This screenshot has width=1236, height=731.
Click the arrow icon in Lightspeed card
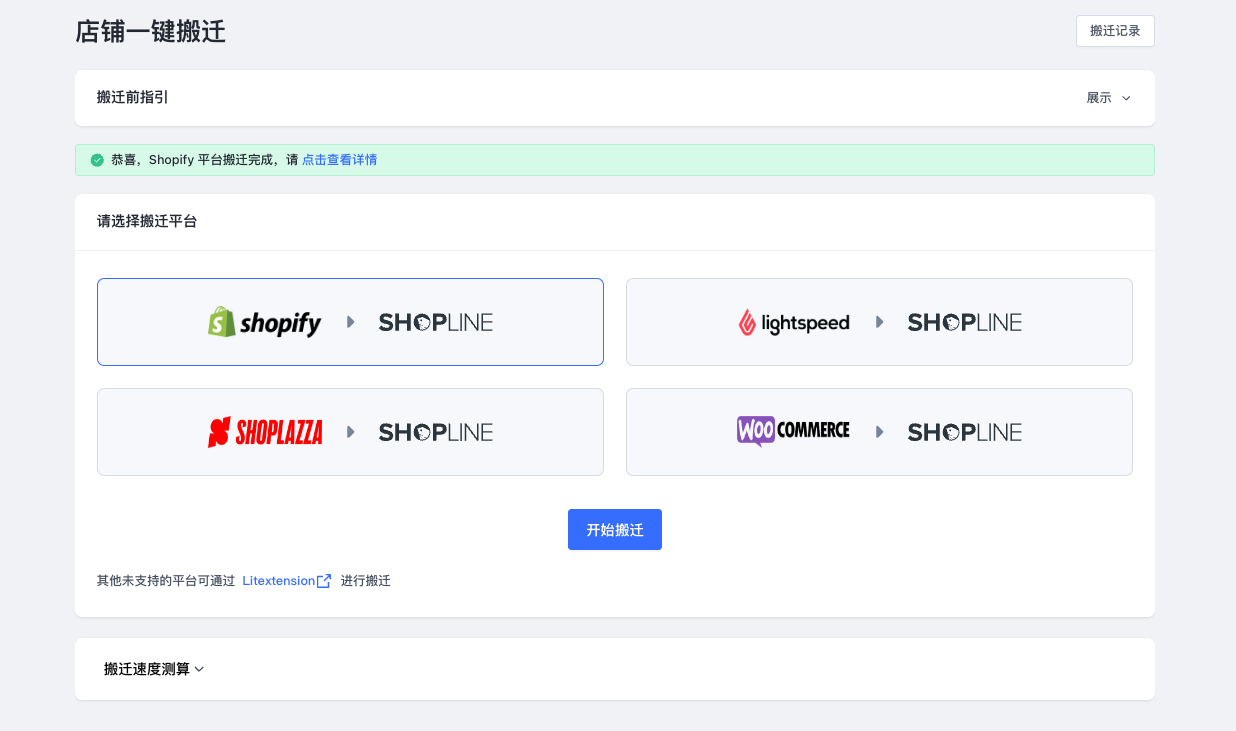click(880, 322)
